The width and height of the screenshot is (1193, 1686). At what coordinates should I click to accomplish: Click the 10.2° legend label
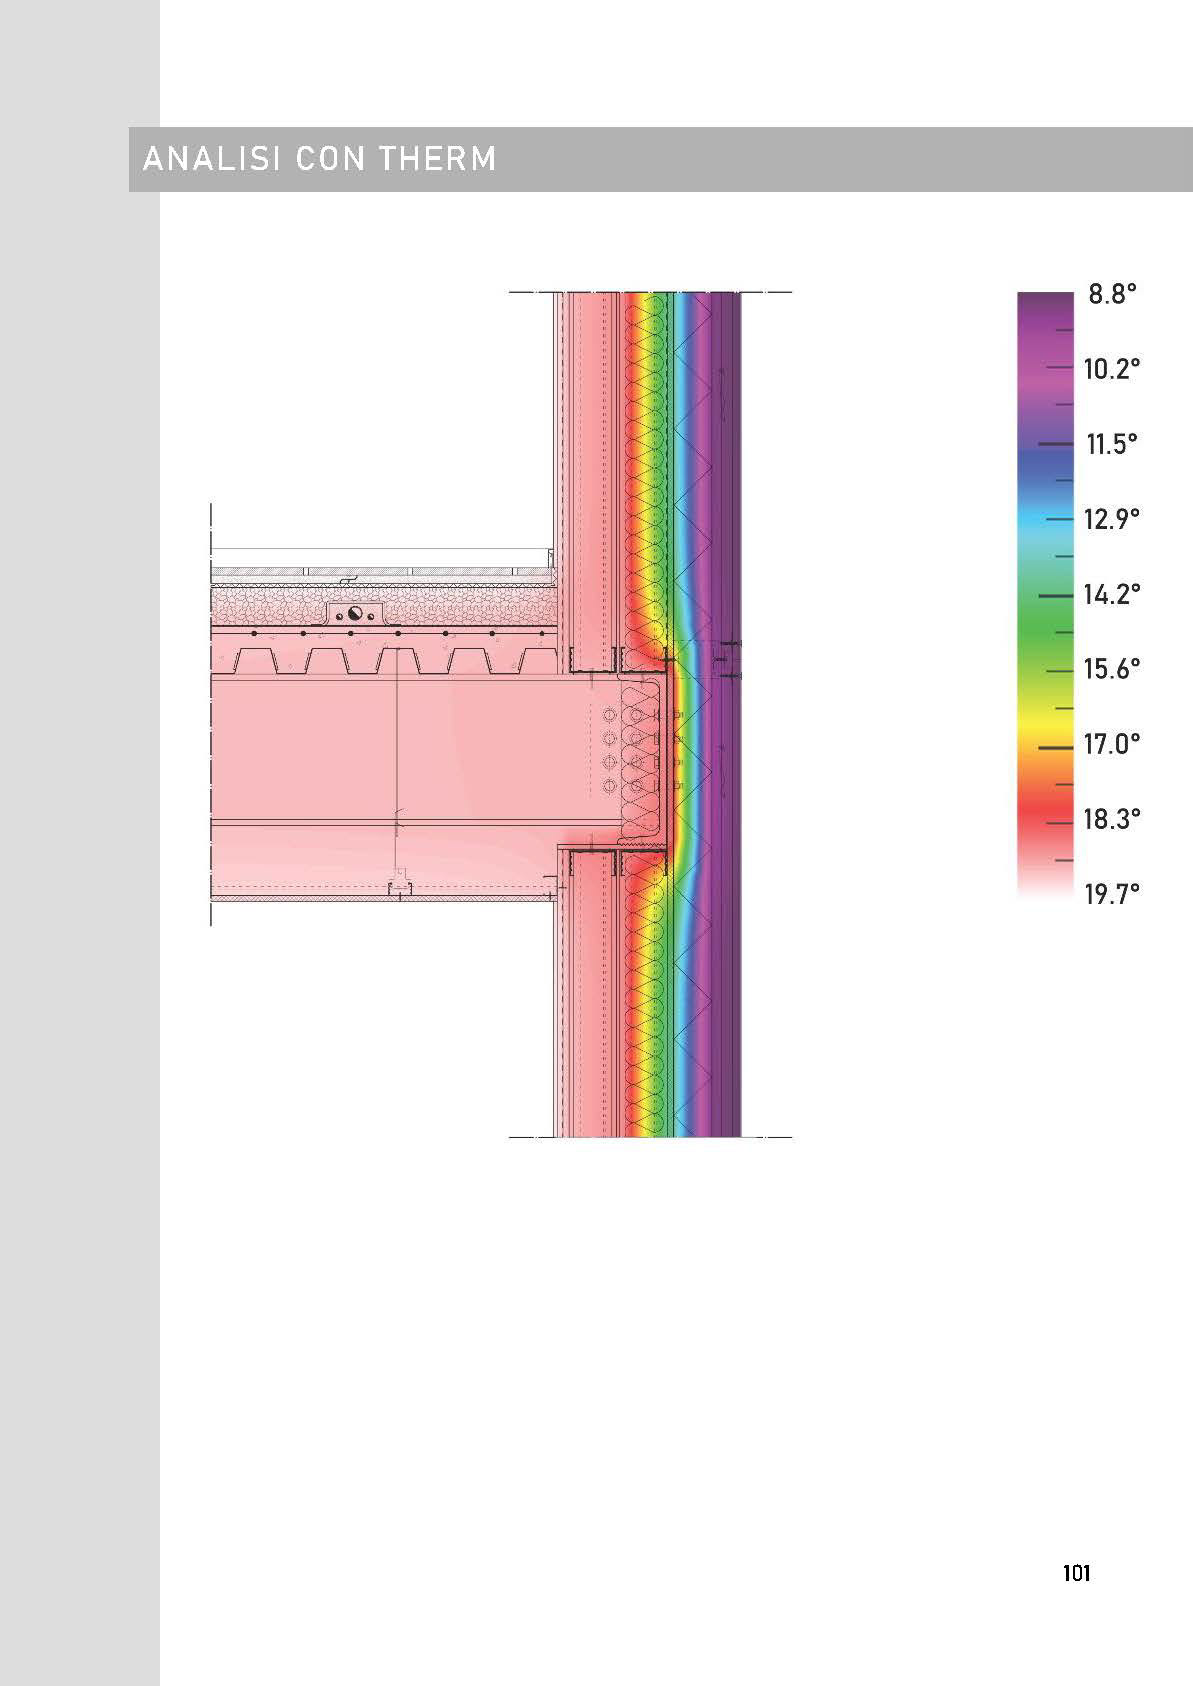(1112, 369)
